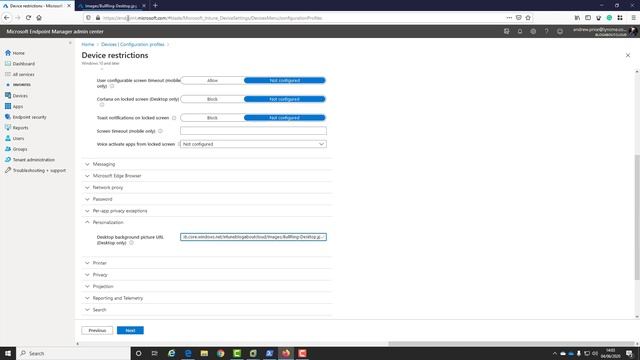This screenshot has height=360, width=640.
Task: Open the directory and subscription filter icon
Action: coord(507,31)
